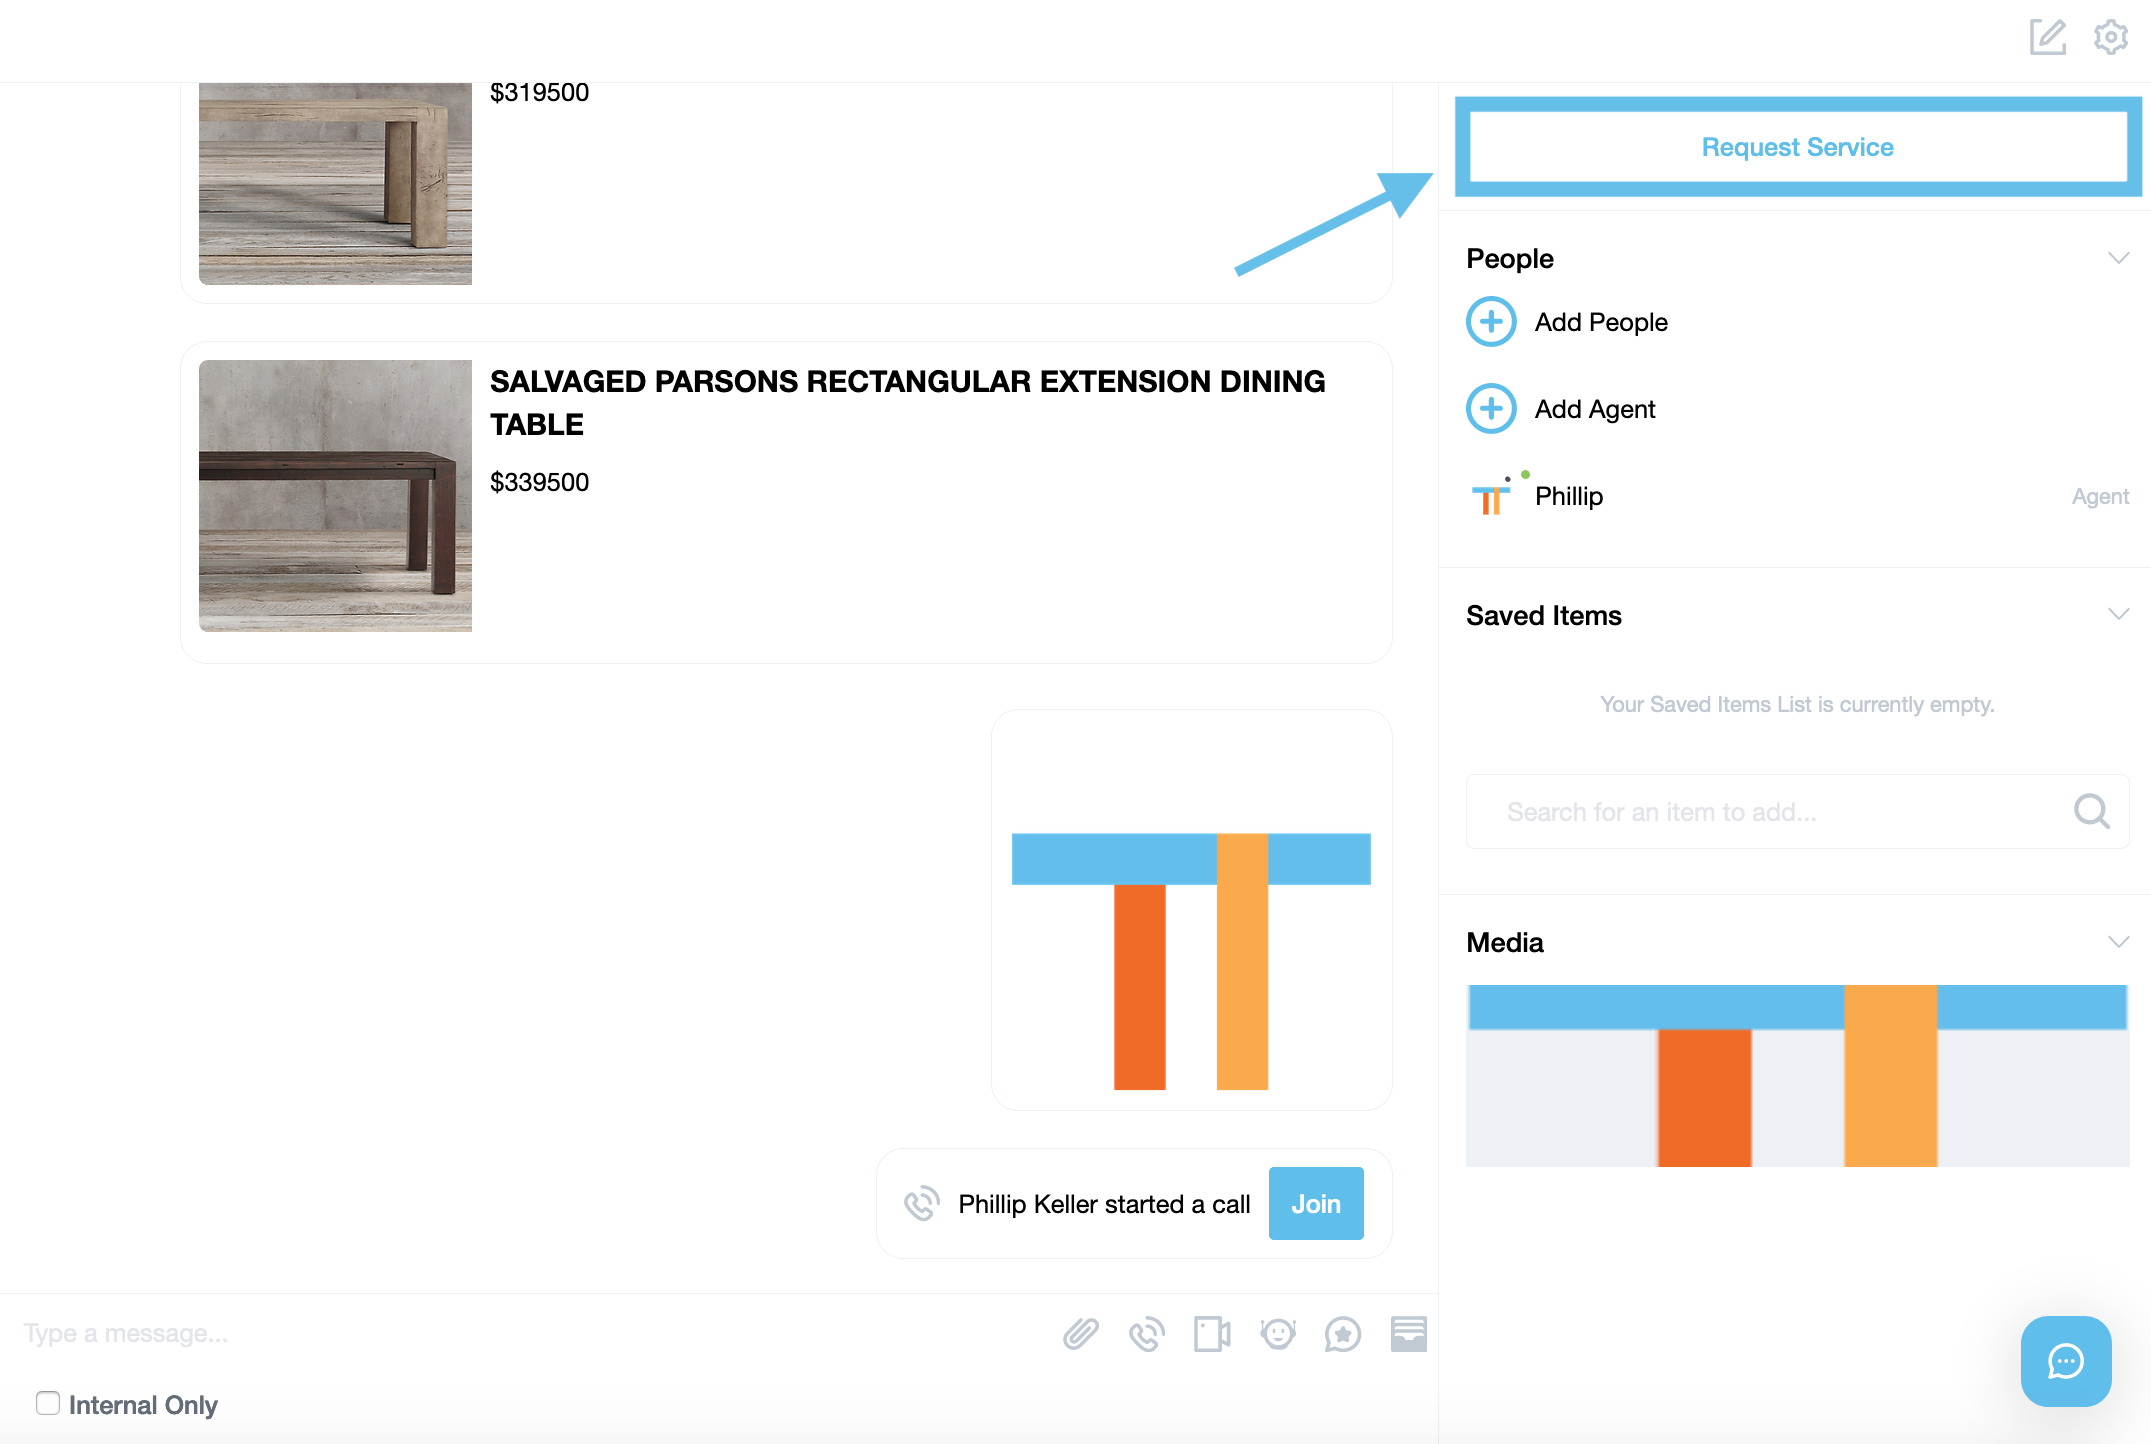Click the Request Service button

(x=1797, y=147)
